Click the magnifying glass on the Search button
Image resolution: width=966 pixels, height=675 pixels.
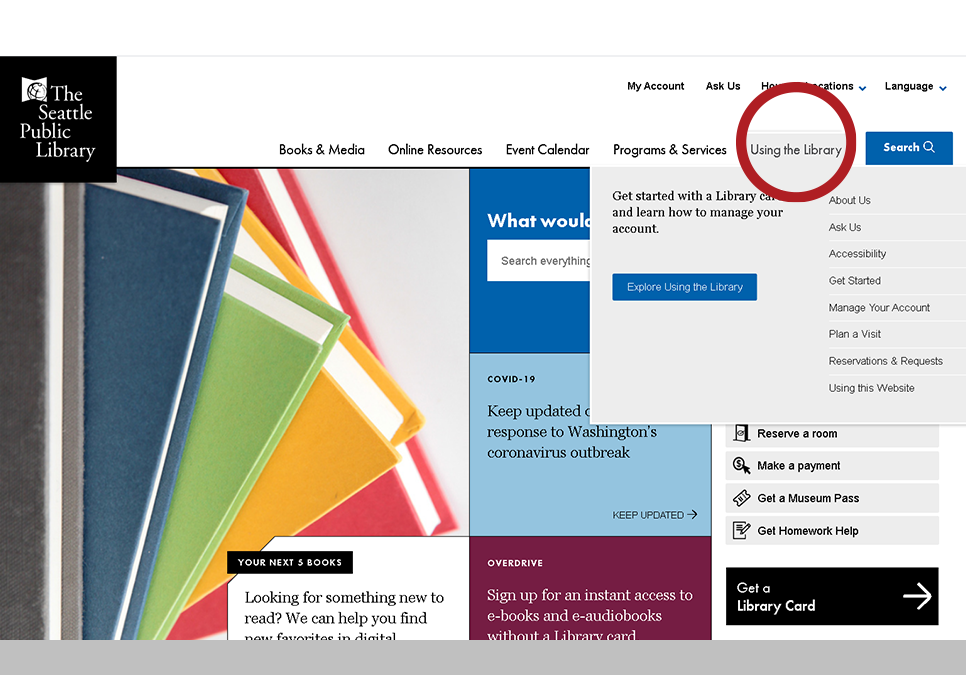pyautogui.click(x=931, y=147)
